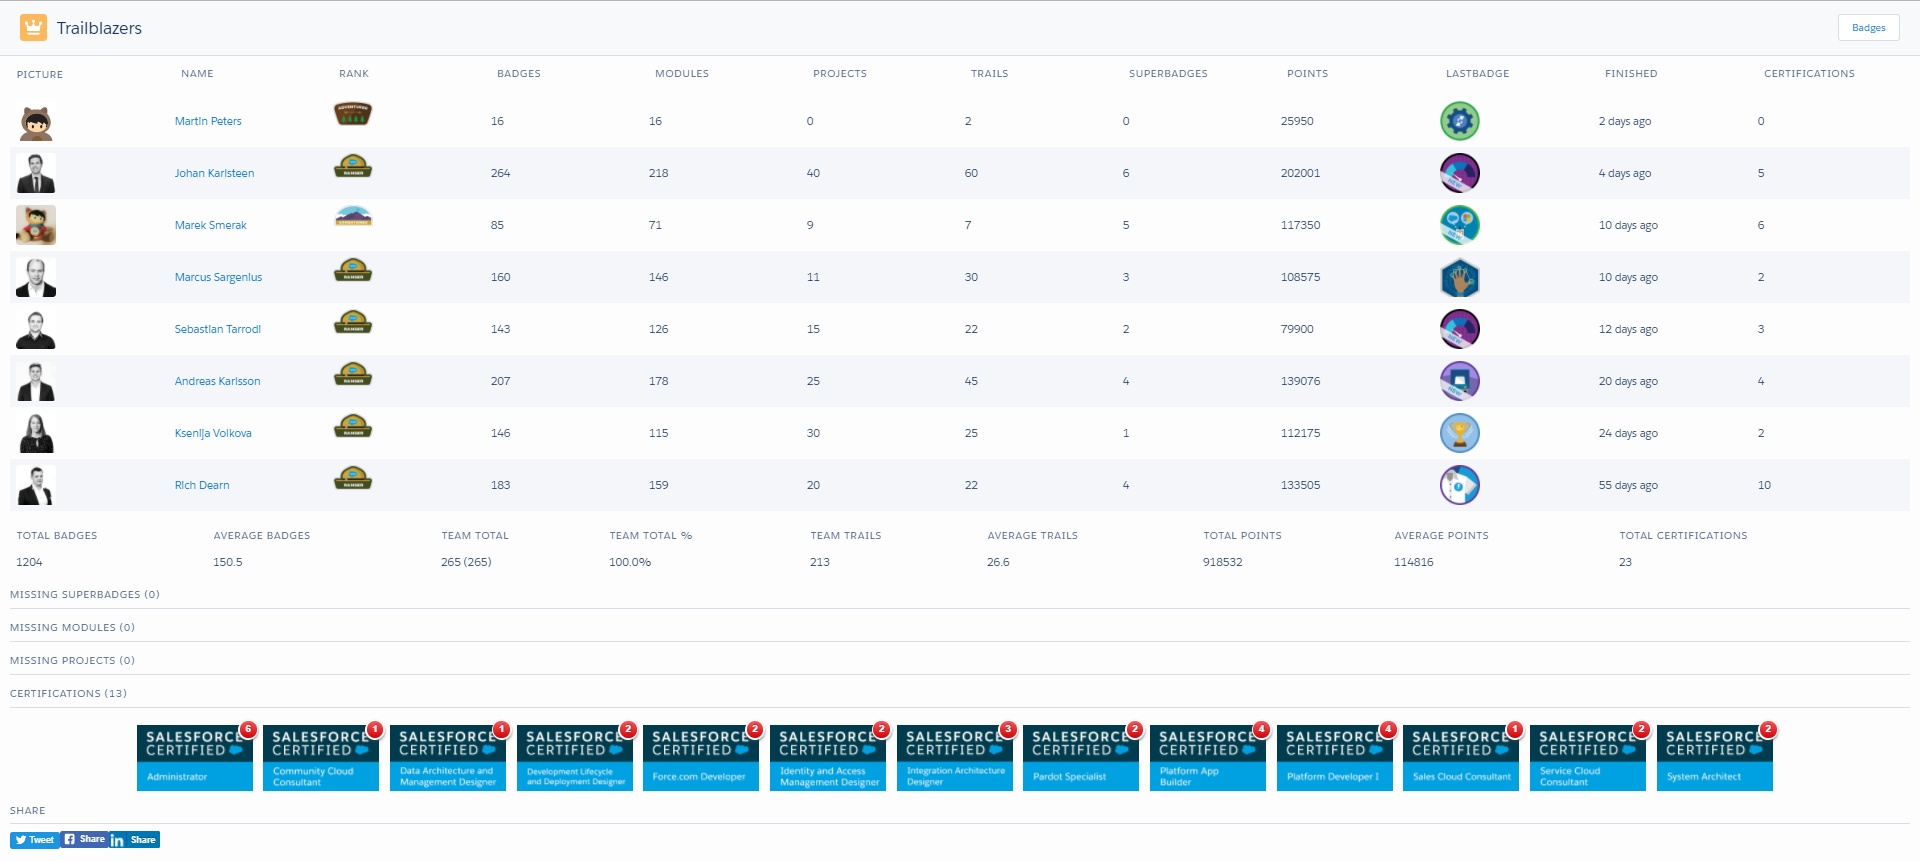Collapse the Certifications (13) section
This screenshot has width=1920, height=861.
68,693
